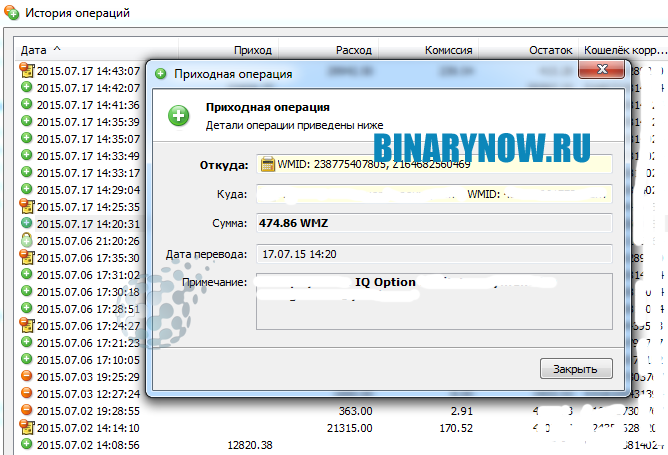Click the green plus icon for 2015.07.06 17:30:18
The height and width of the screenshot is (455, 668).
pos(26,291)
